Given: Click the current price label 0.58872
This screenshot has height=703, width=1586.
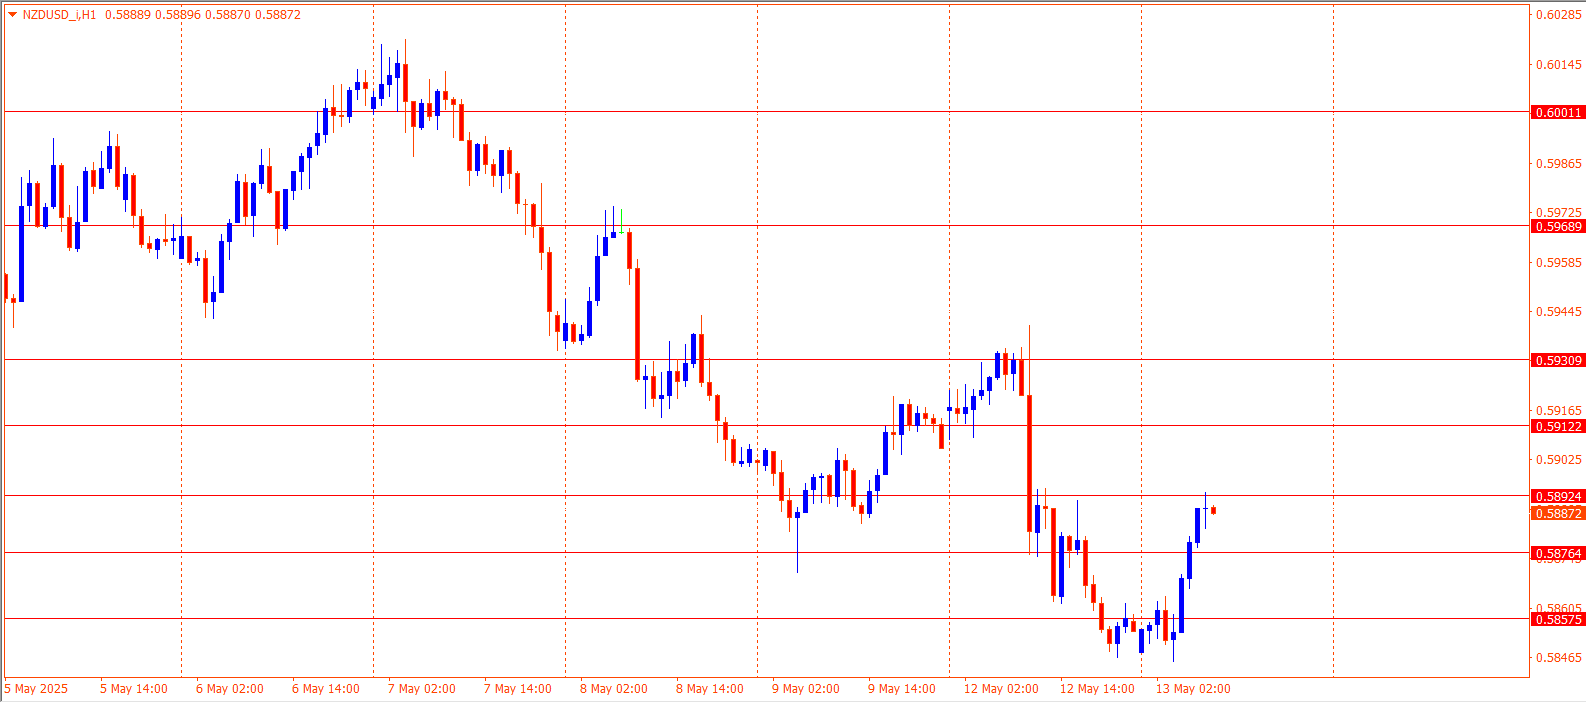Looking at the screenshot, I should pyautogui.click(x=1558, y=514).
